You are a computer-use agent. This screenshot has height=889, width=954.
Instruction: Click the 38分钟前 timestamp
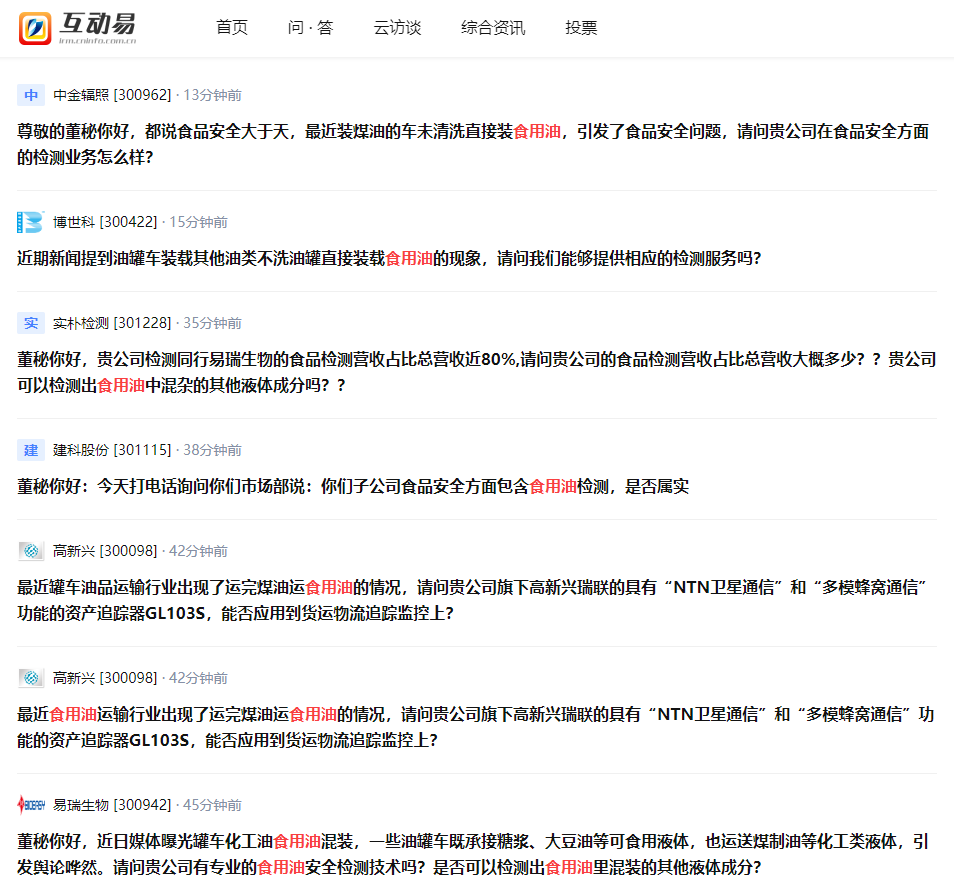(x=212, y=450)
